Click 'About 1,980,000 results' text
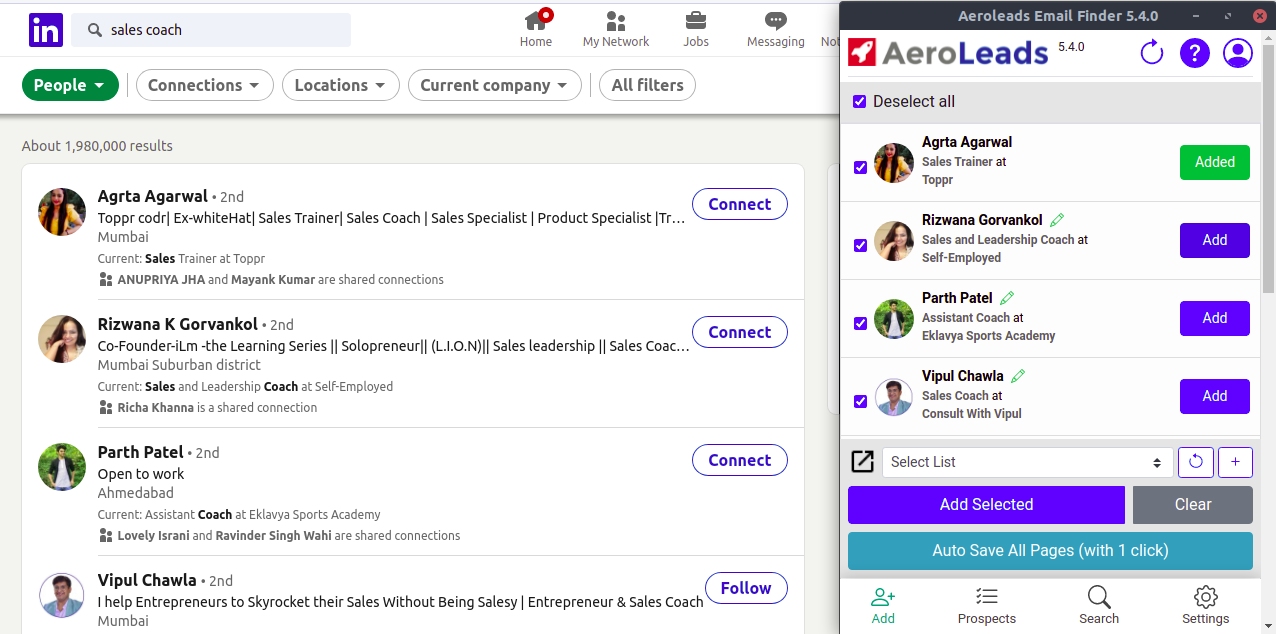This screenshot has width=1276, height=634. pyautogui.click(x=97, y=146)
